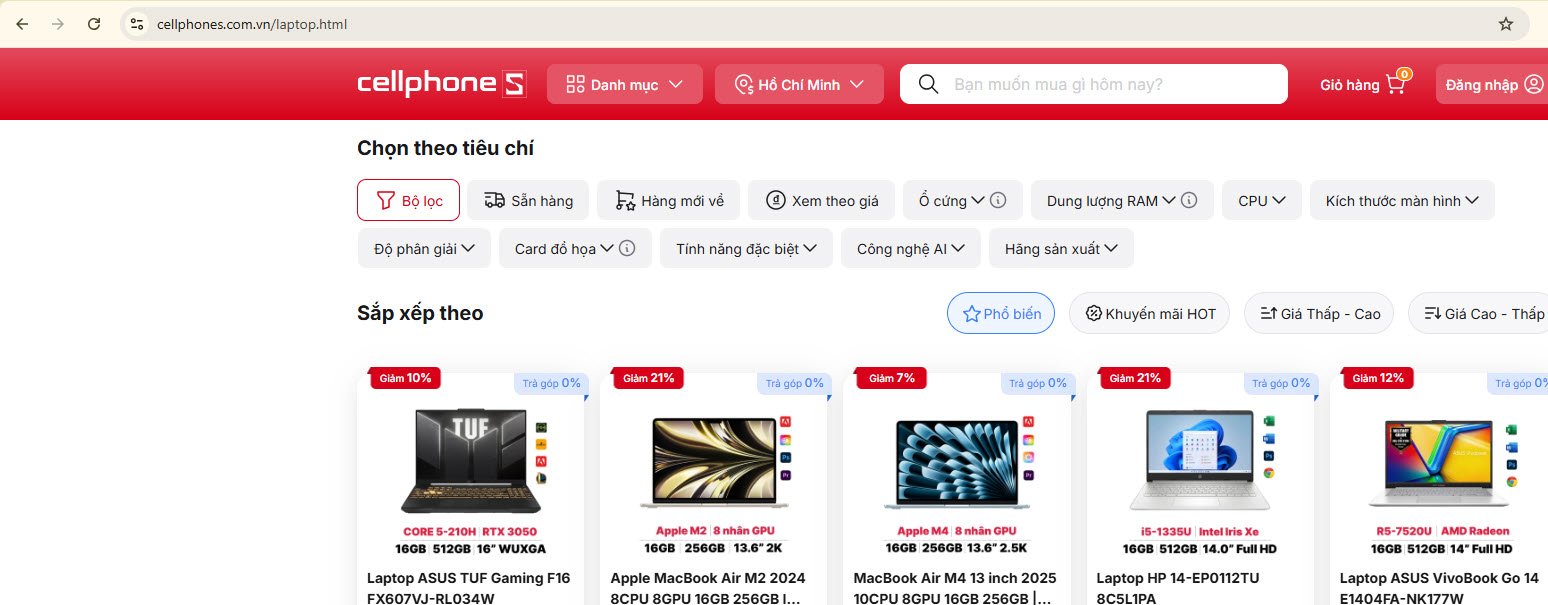The image size is (1548, 605).
Task: Open the Kích thước màn hình dropdown
Action: [x=1401, y=200]
